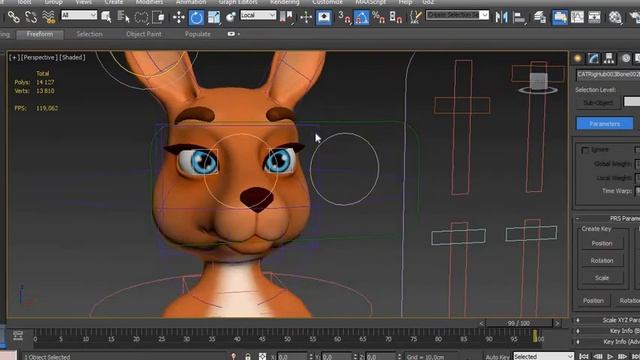640x360 pixels.
Task: Activate the Select and Rotate tool
Action: pos(196,18)
